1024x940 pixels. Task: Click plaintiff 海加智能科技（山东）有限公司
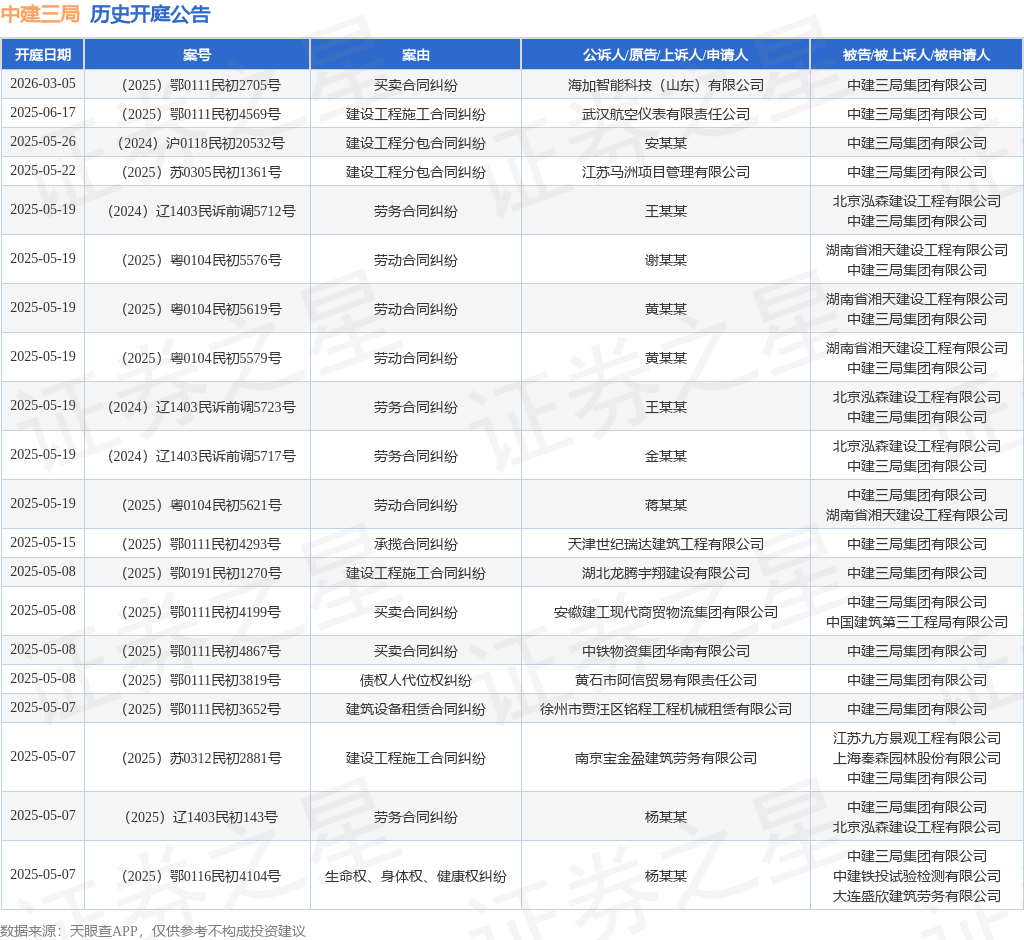point(665,85)
